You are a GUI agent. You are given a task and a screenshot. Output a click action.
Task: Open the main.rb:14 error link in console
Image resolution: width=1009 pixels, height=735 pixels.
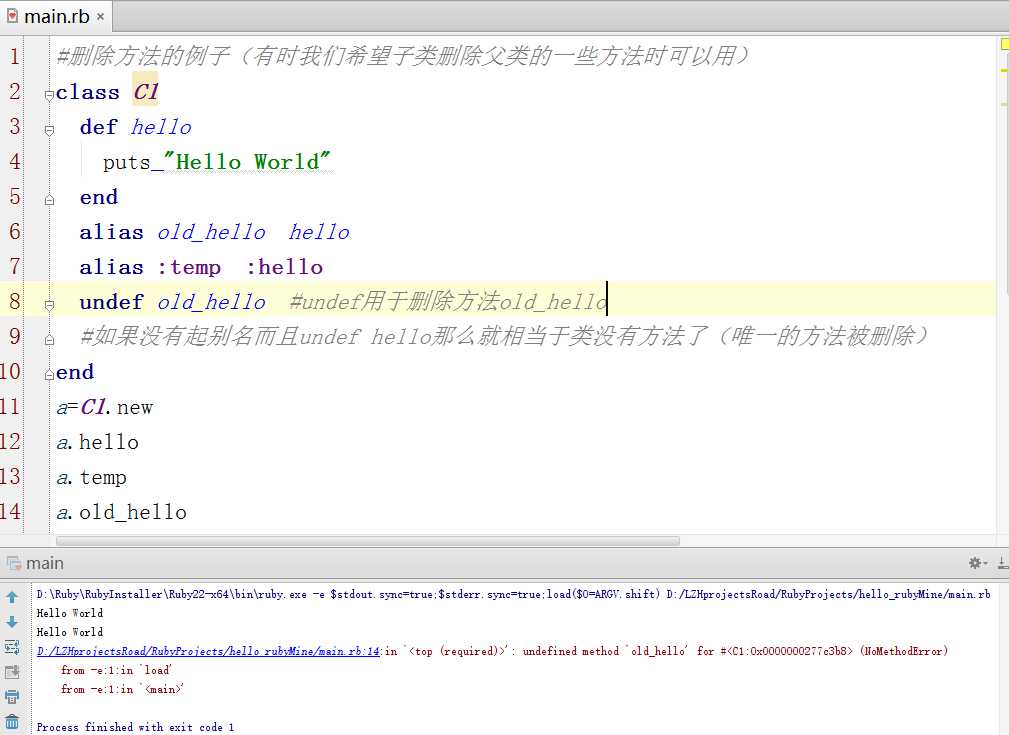click(x=208, y=651)
